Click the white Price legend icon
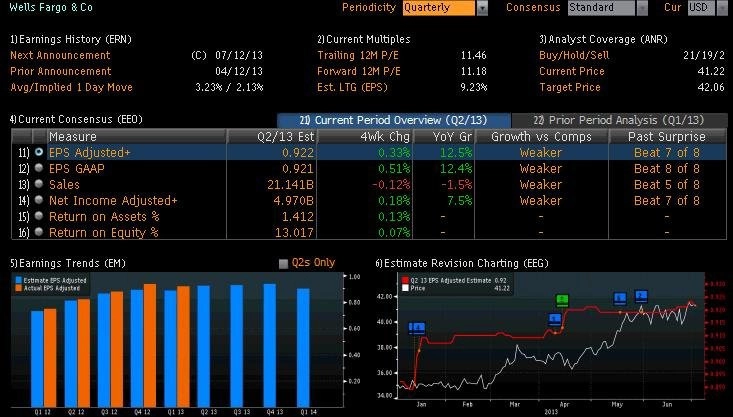The width and height of the screenshot is (733, 417). (x=404, y=288)
